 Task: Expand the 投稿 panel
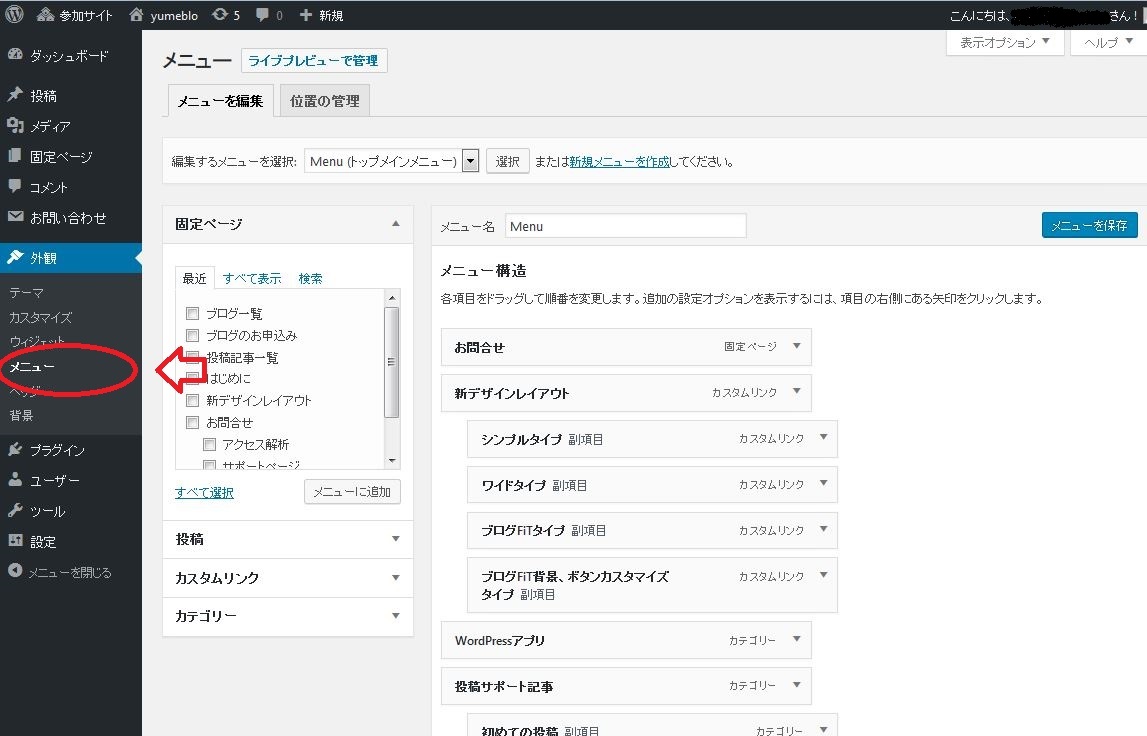[x=287, y=539]
